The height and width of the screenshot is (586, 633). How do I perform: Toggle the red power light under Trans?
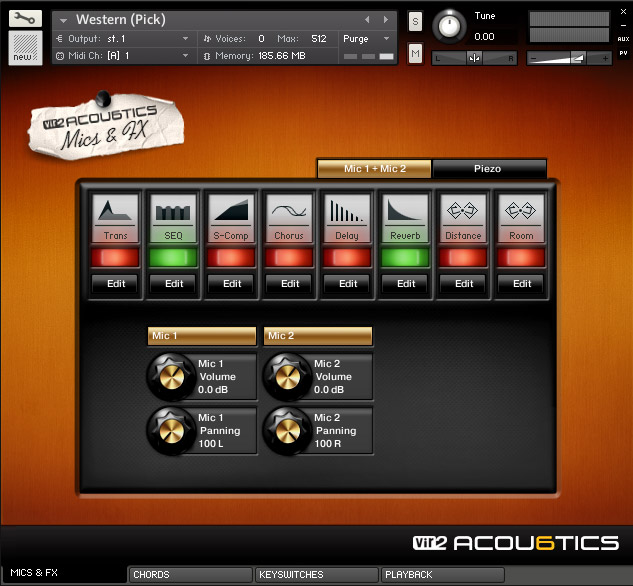tap(116, 258)
